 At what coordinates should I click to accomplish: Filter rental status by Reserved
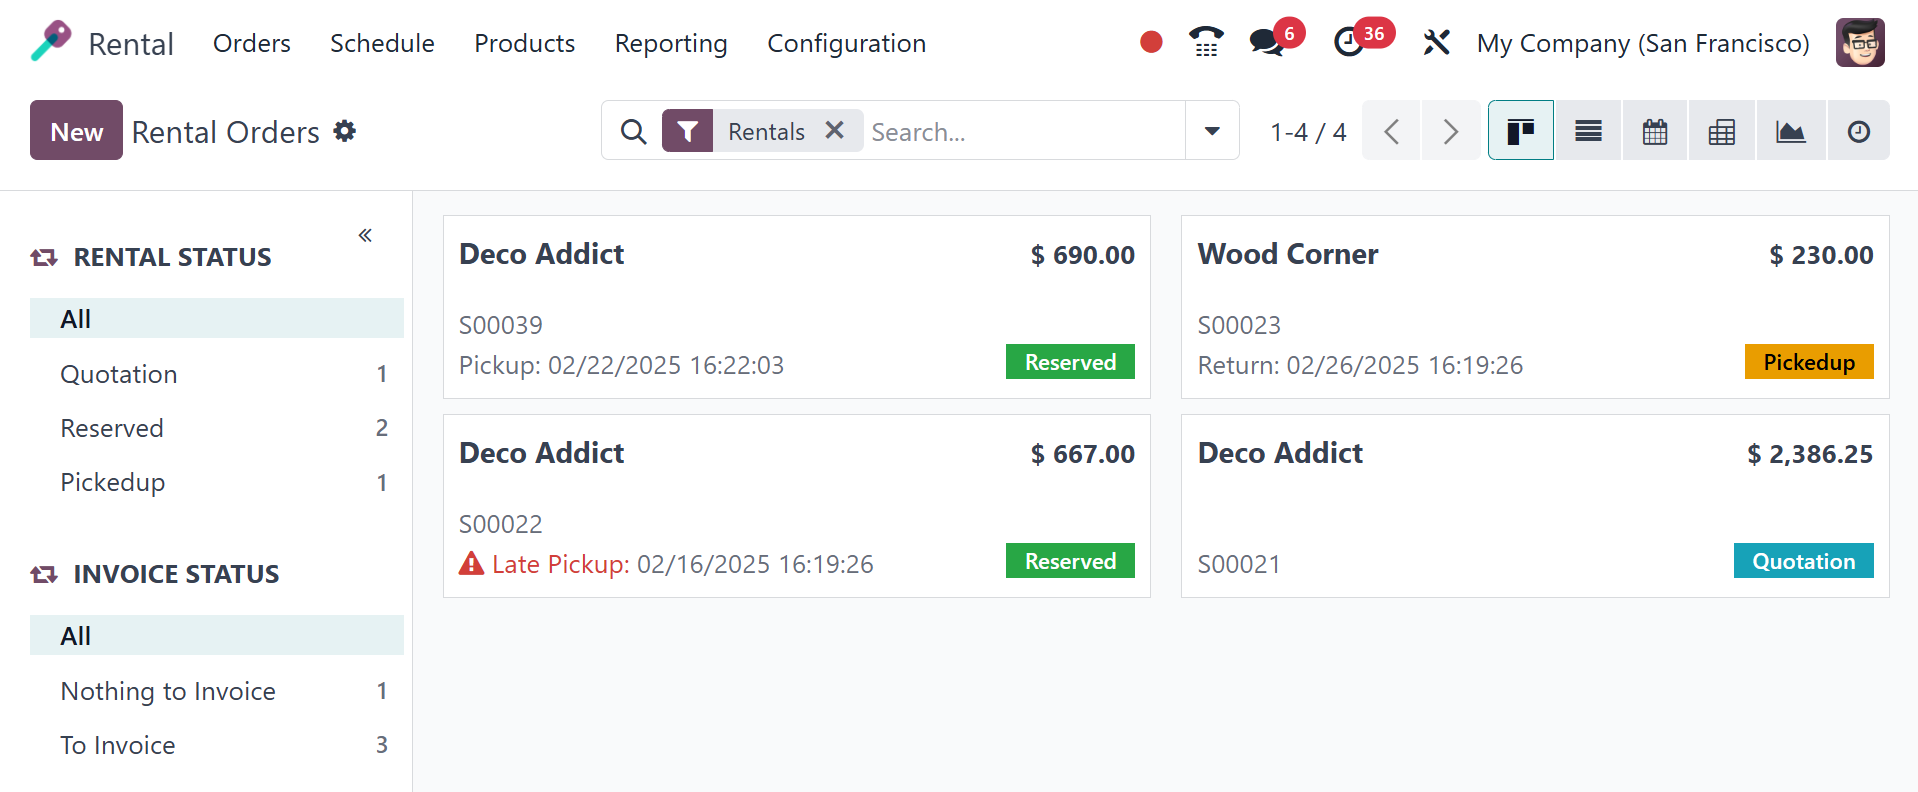coord(112,428)
